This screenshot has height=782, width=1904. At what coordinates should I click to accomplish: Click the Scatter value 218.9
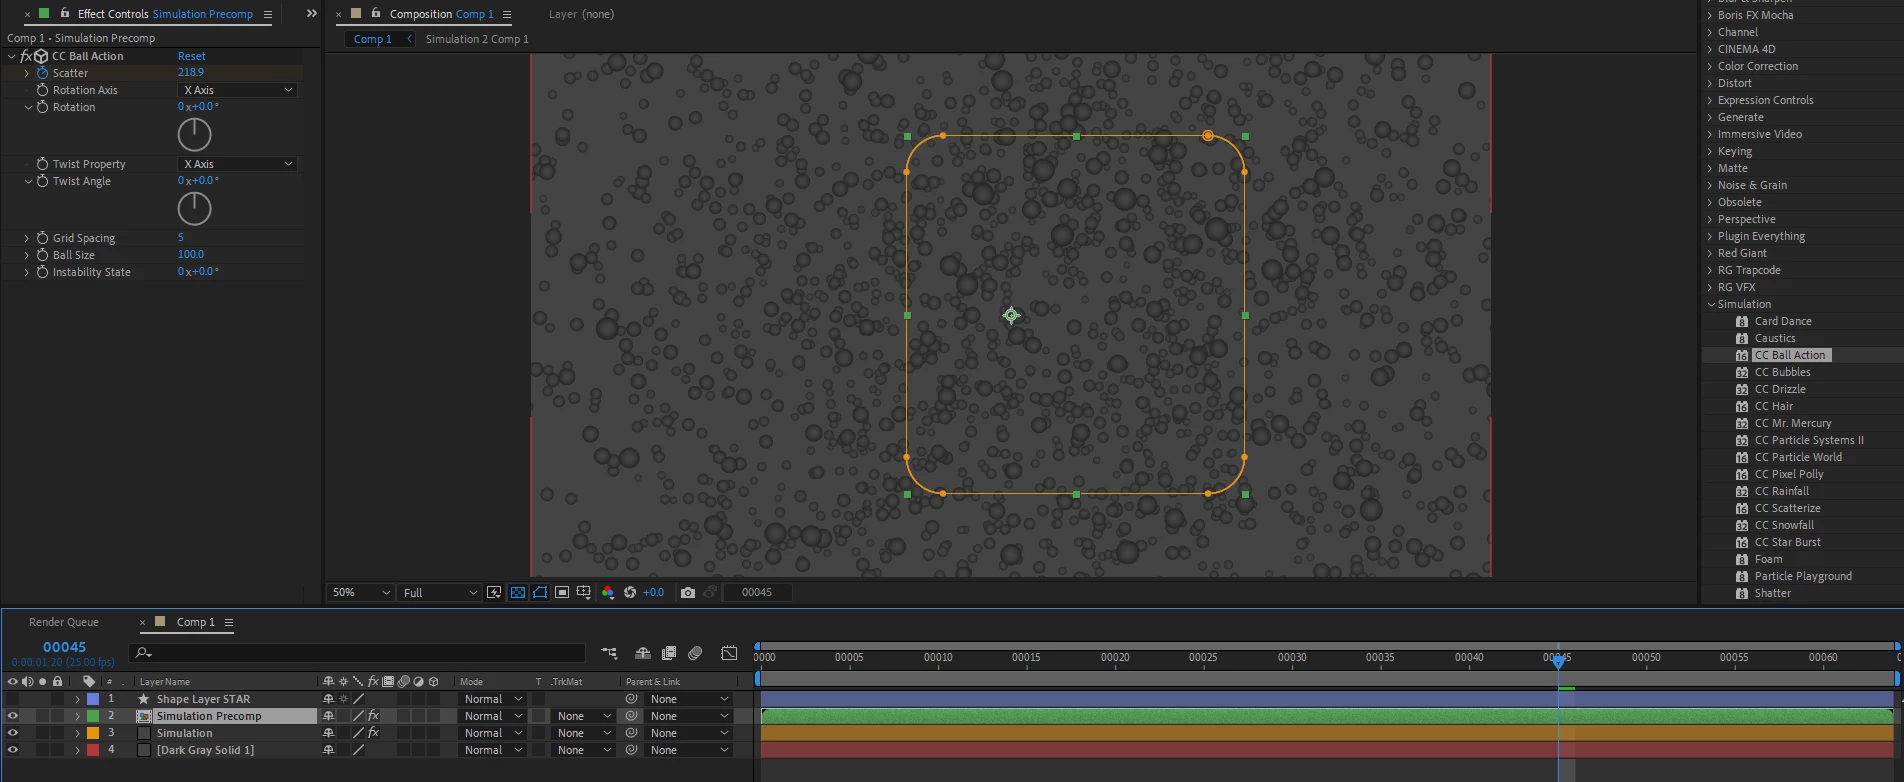[x=191, y=72]
